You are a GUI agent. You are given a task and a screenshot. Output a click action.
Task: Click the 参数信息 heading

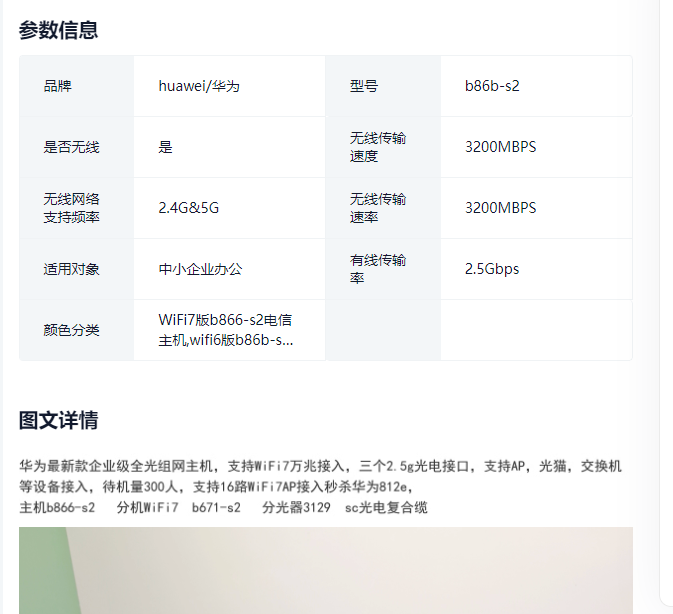tap(58, 30)
